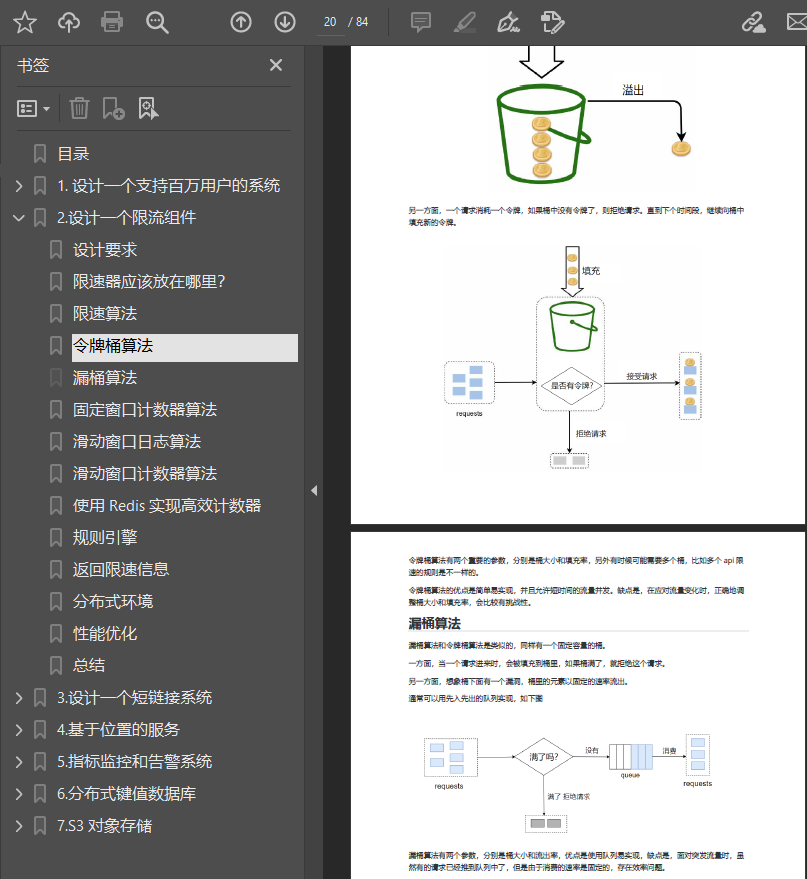Jump to the 限速算法 bookmark
The image size is (807, 879).
tap(105, 314)
